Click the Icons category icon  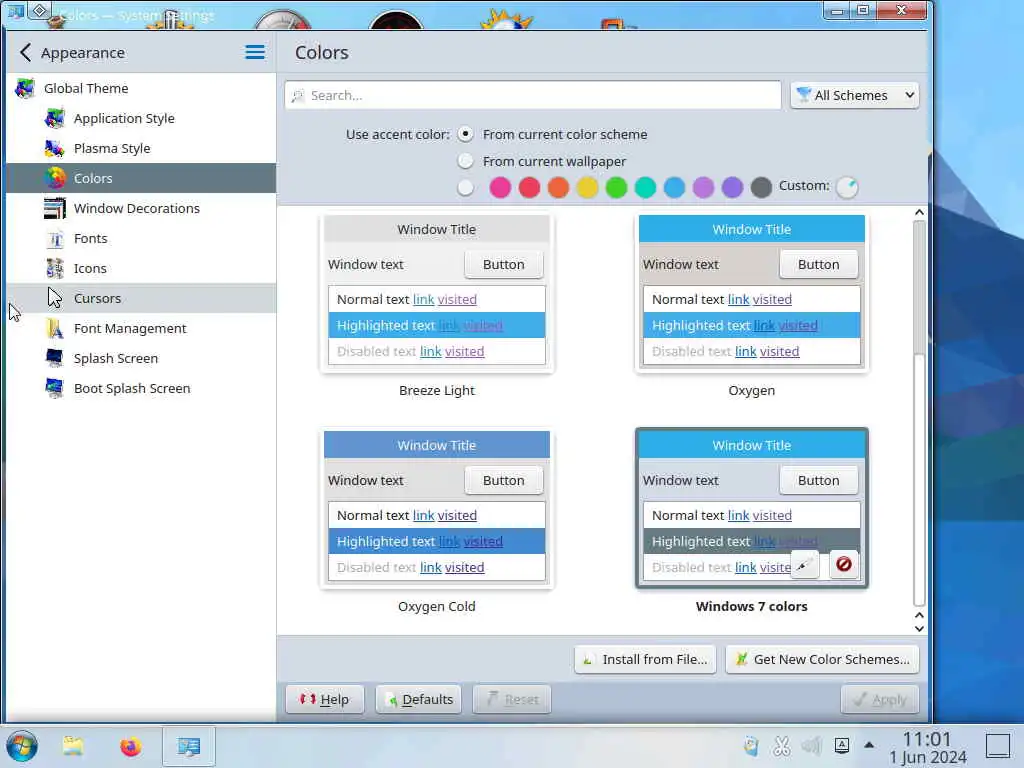(x=55, y=268)
